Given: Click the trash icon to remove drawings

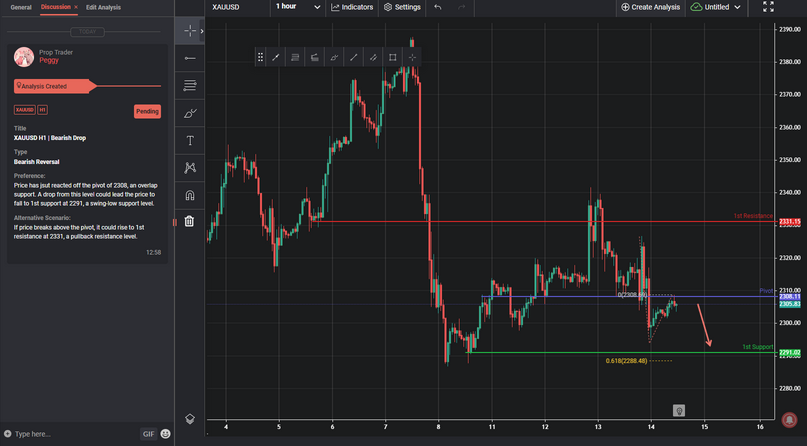Looking at the screenshot, I should tap(189, 221).
